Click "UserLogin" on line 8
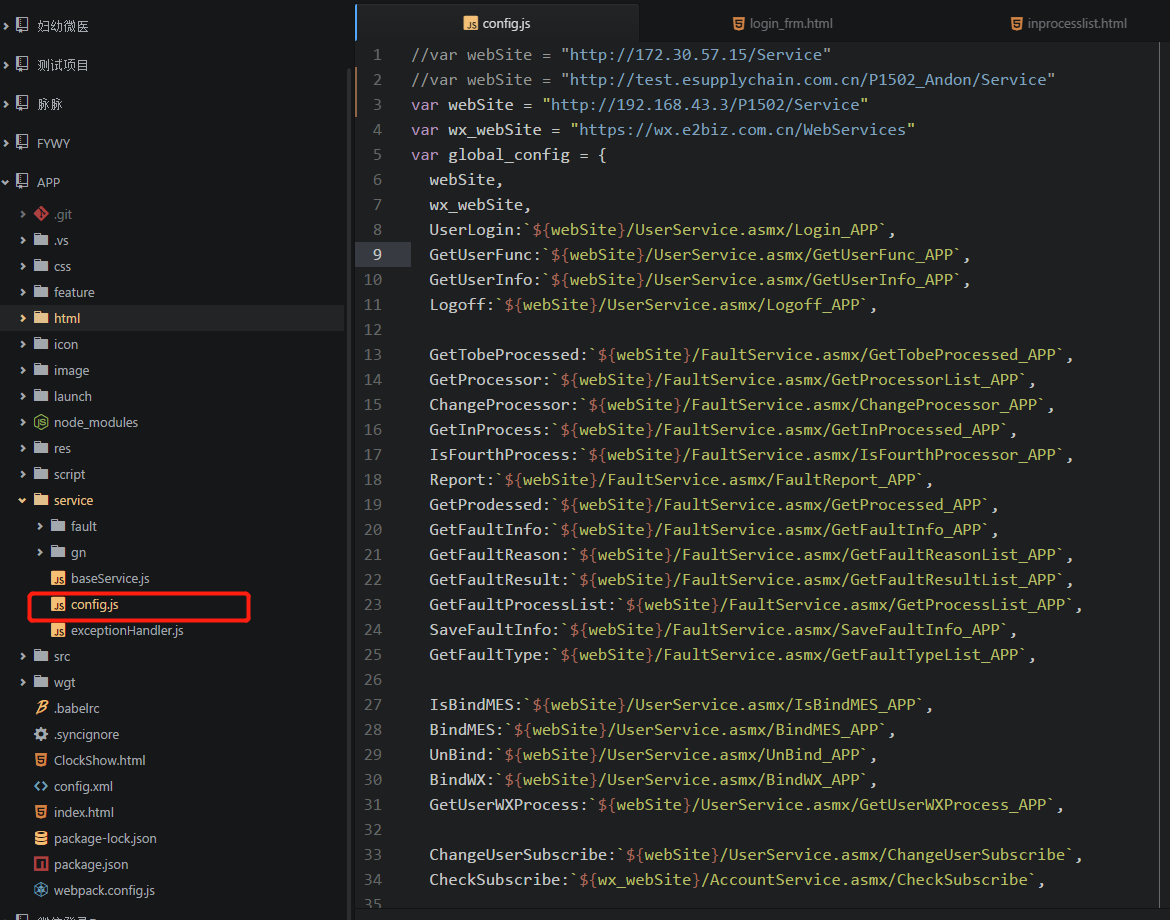Viewport: 1170px width, 920px height. tap(471, 230)
